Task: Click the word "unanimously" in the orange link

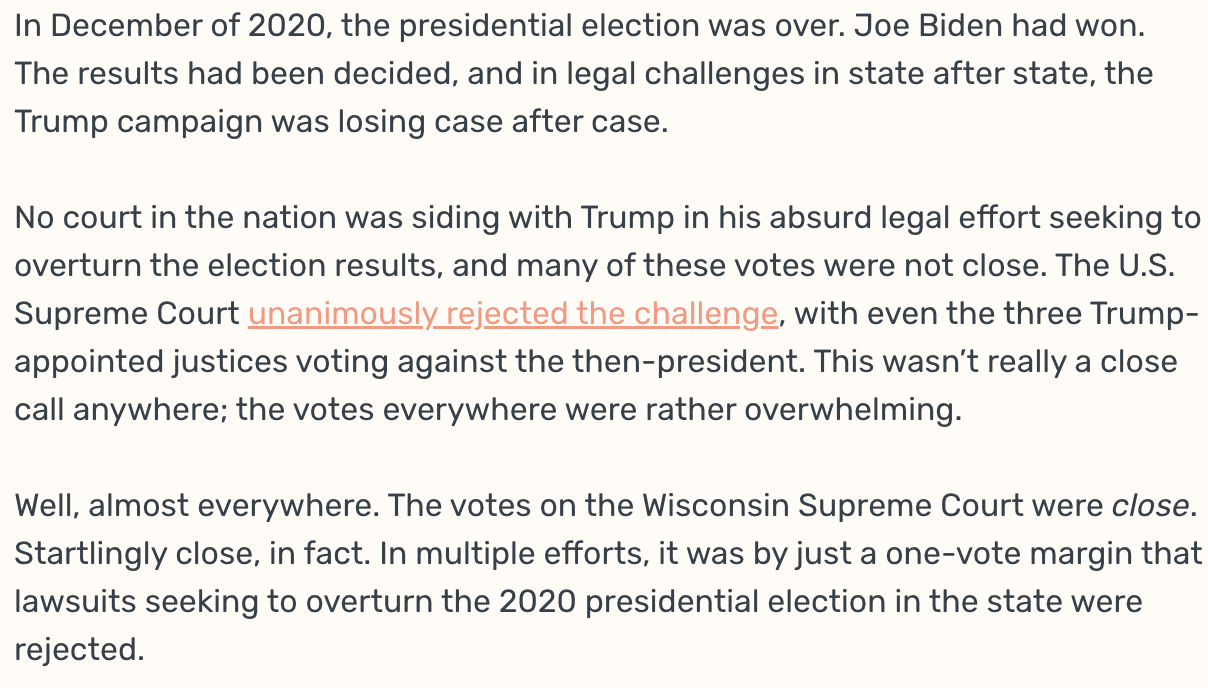Action: [344, 315]
